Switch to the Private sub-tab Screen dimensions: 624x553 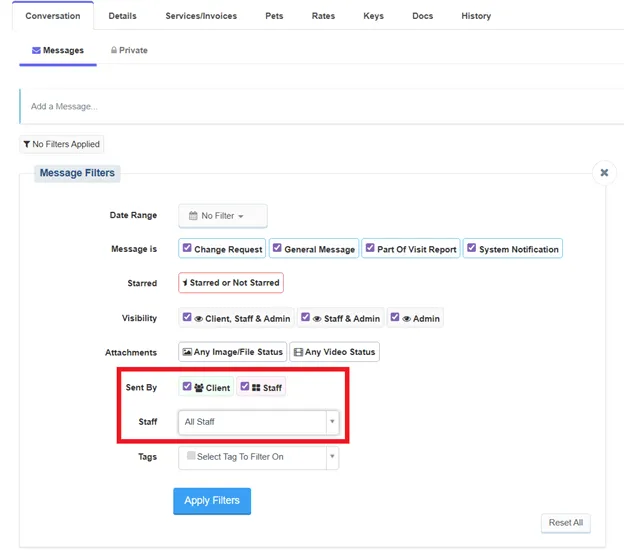tap(129, 51)
